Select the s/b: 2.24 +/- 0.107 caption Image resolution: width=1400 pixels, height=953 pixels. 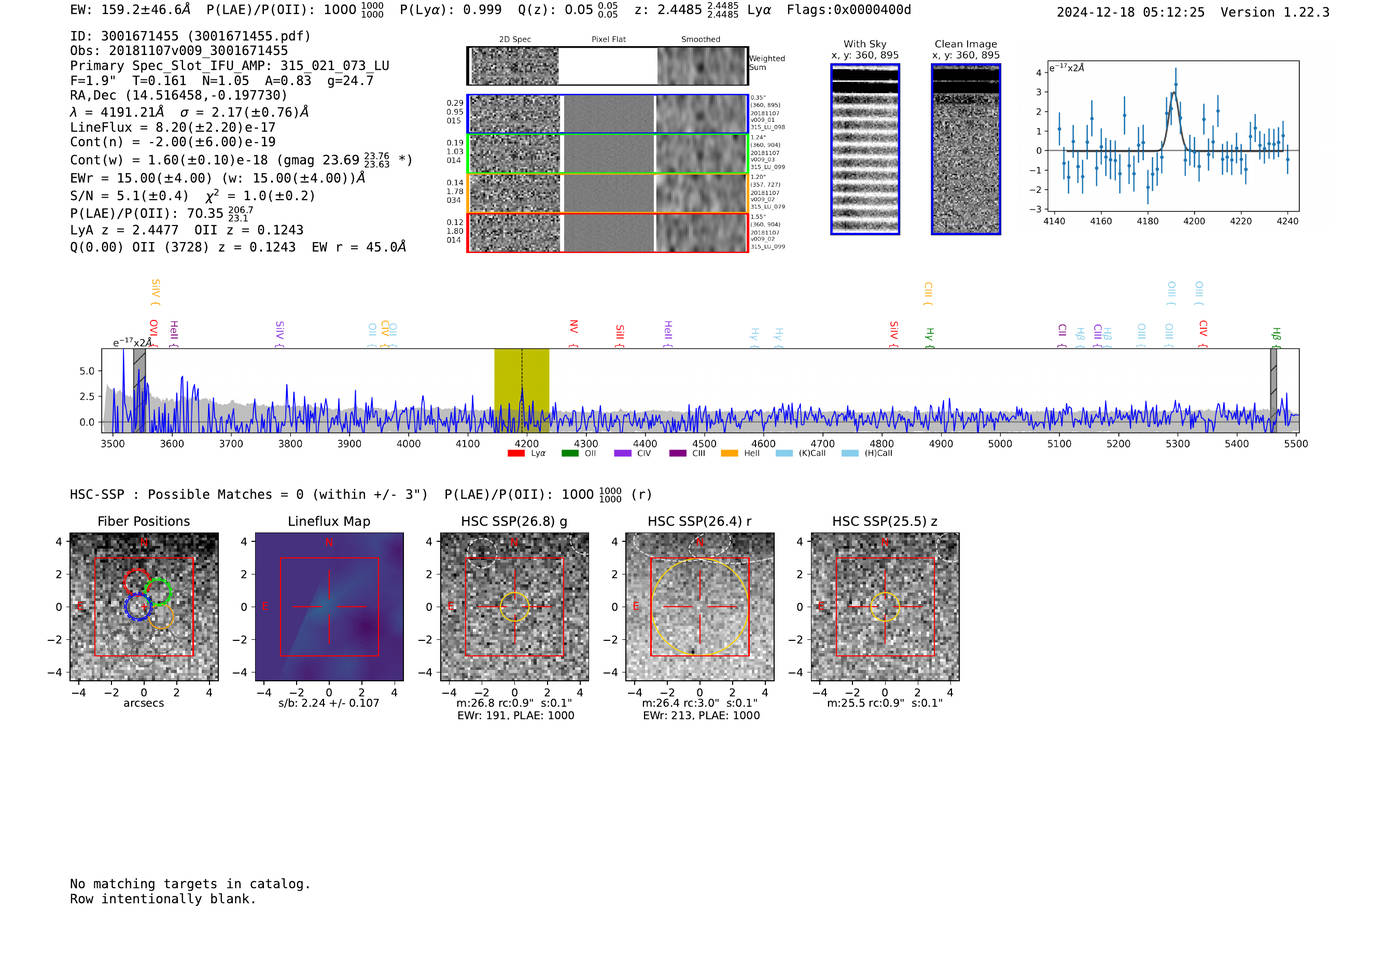pos(329,703)
